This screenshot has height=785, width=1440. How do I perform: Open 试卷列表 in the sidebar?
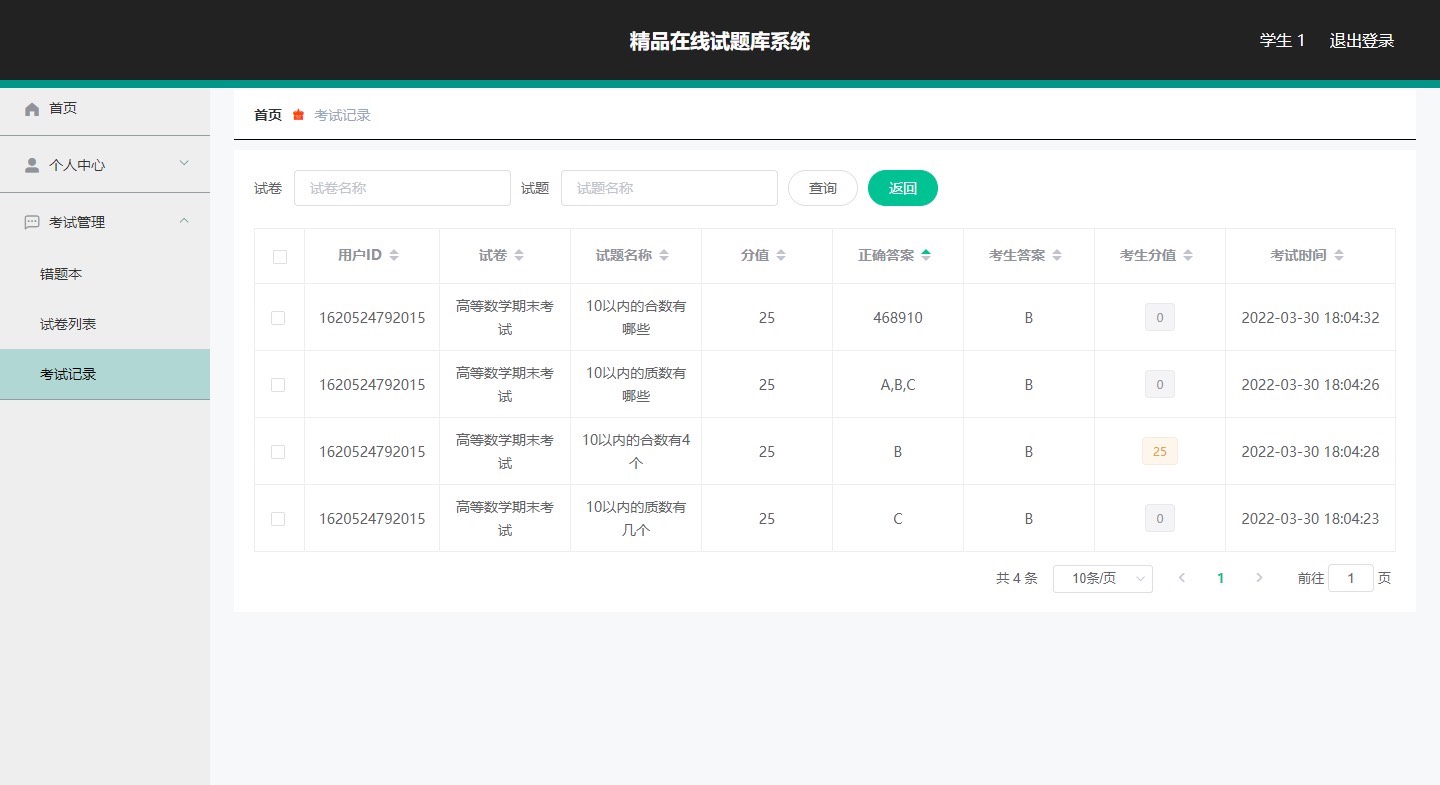(68, 325)
